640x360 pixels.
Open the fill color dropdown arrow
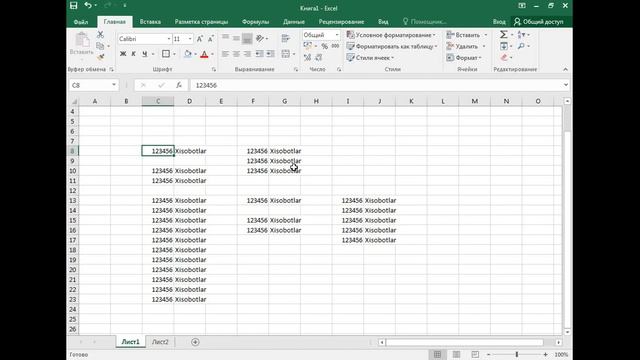coord(195,54)
